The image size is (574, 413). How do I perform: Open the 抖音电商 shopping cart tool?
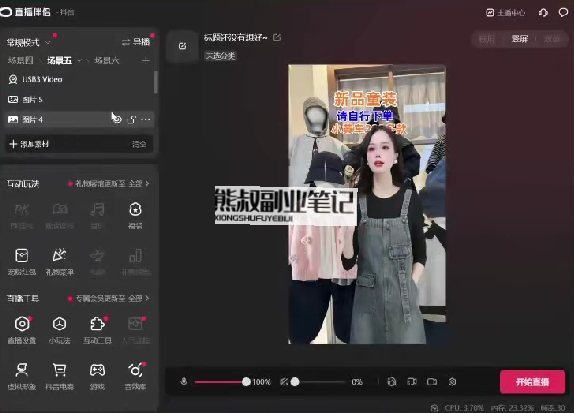pos(60,376)
